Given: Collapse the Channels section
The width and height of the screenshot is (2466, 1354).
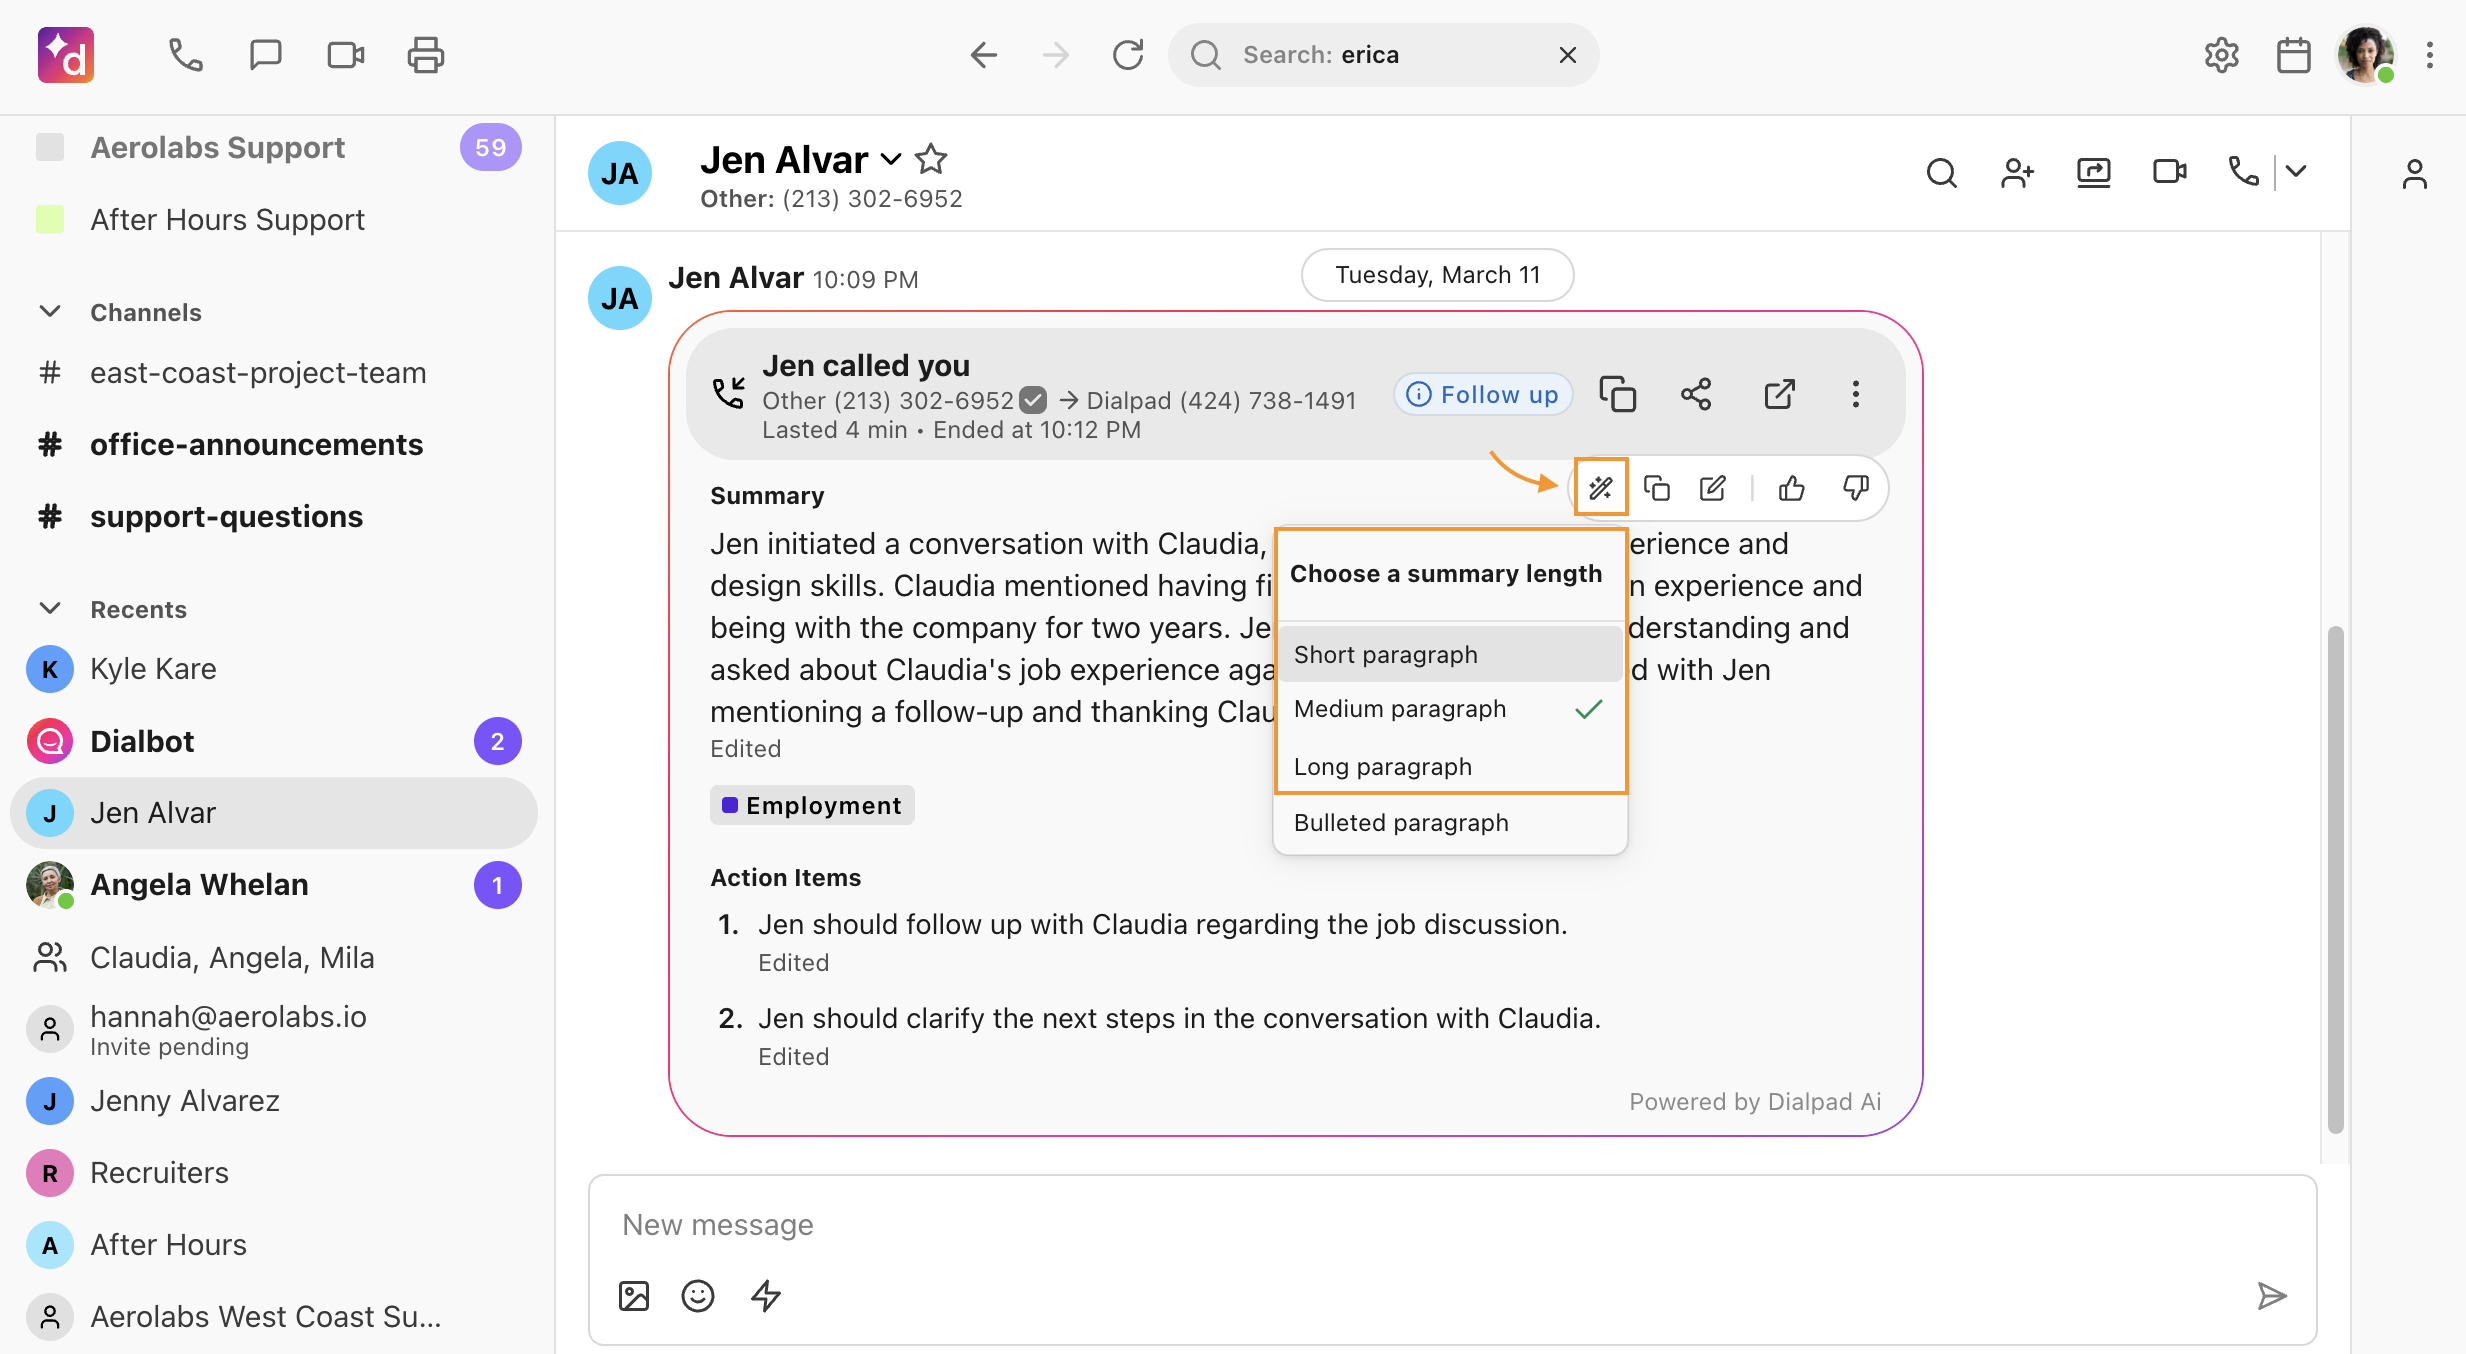Looking at the screenshot, I should (50, 312).
